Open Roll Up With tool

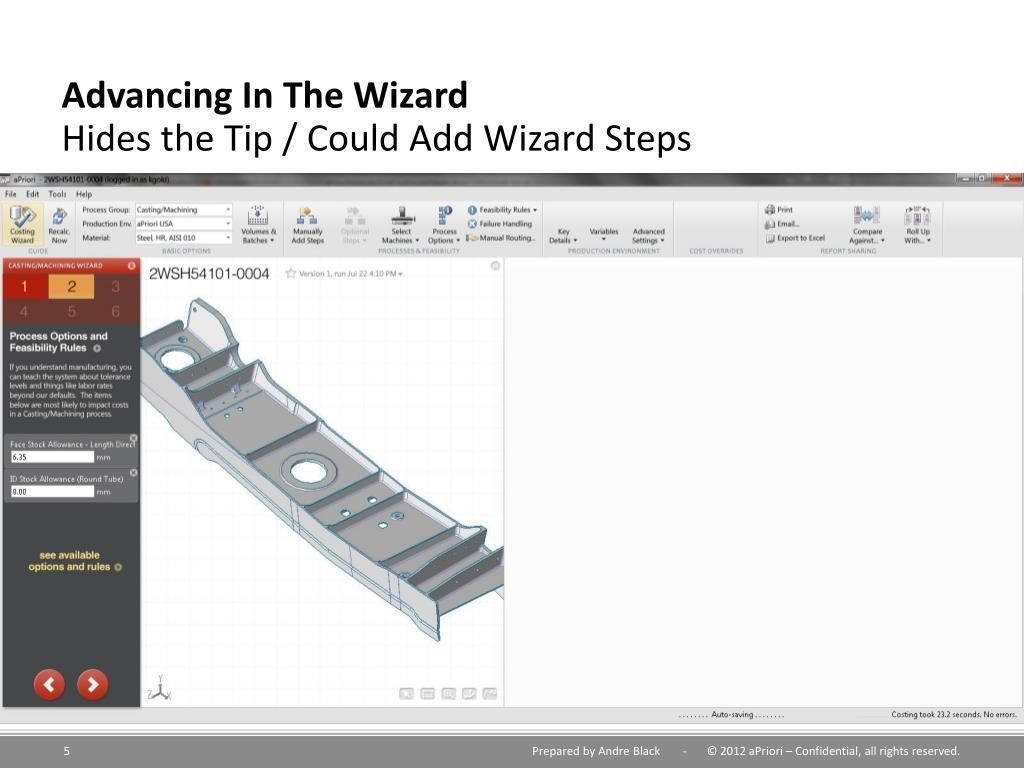point(917,225)
